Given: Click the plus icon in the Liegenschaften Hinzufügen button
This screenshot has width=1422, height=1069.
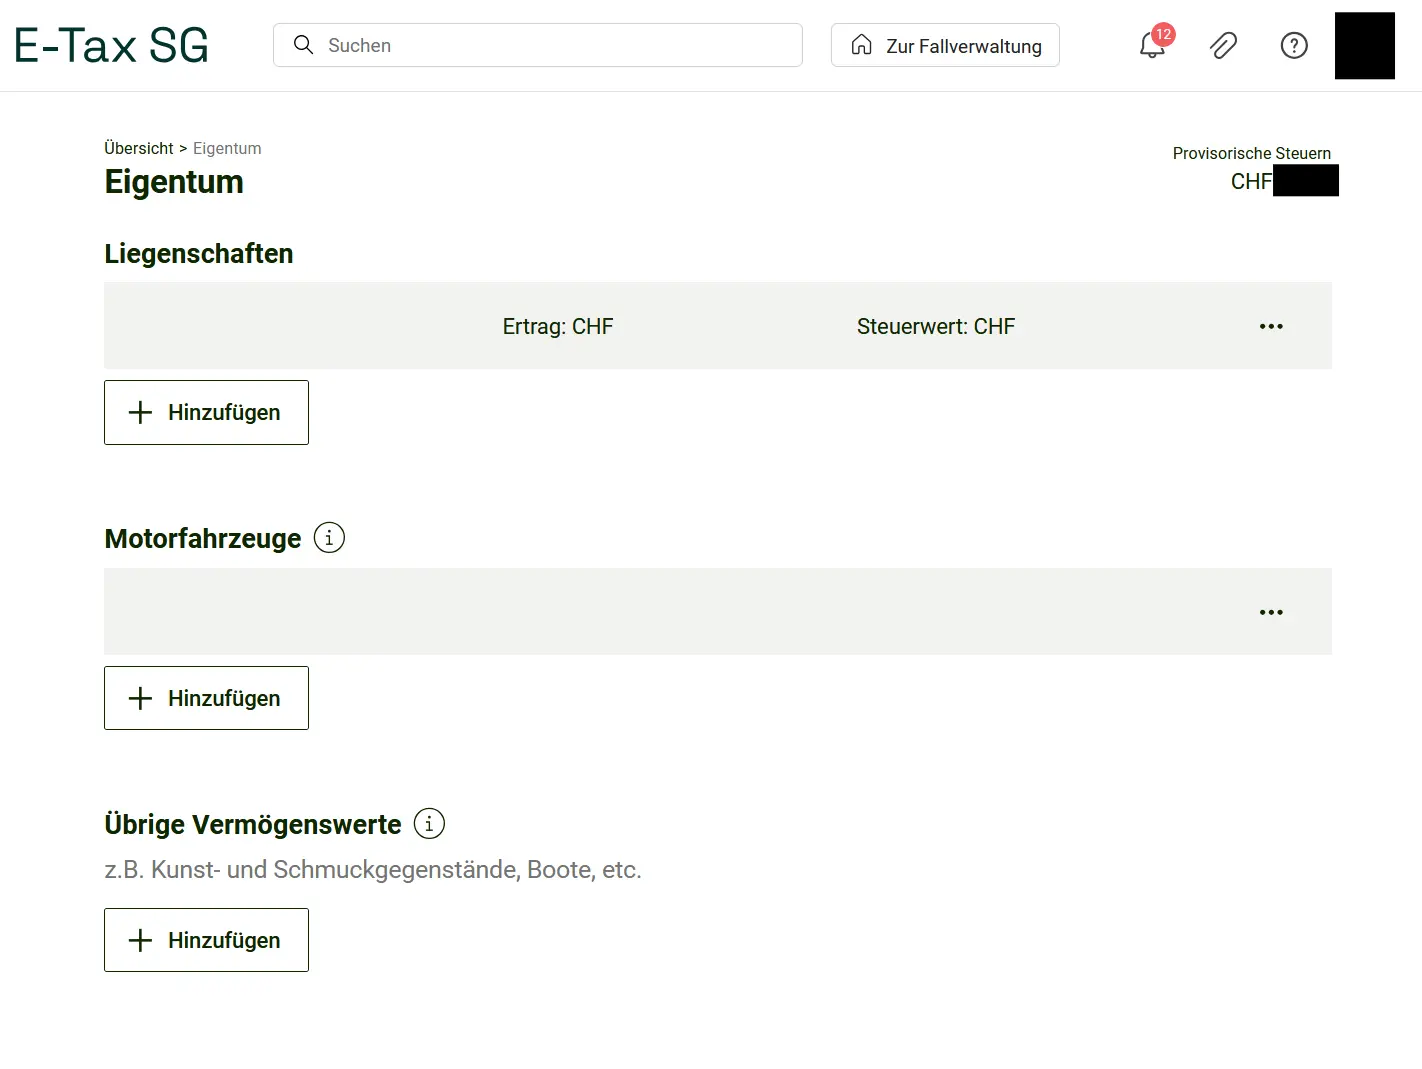Looking at the screenshot, I should tap(139, 412).
